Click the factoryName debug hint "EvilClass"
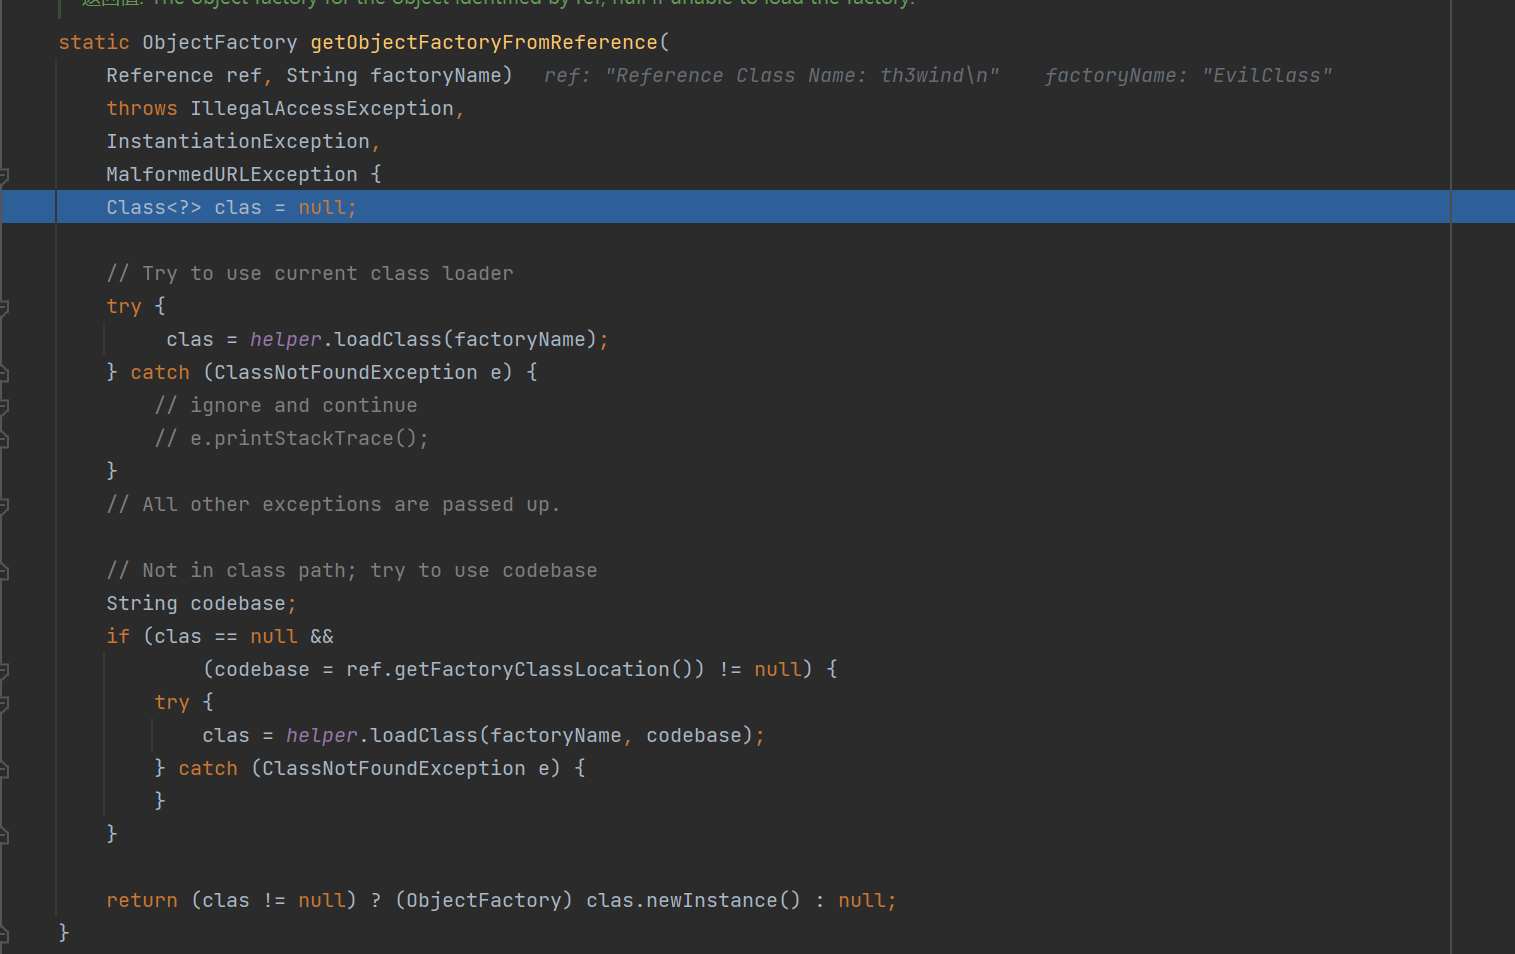Image resolution: width=1515 pixels, height=954 pixels. tap(1188, 75)
